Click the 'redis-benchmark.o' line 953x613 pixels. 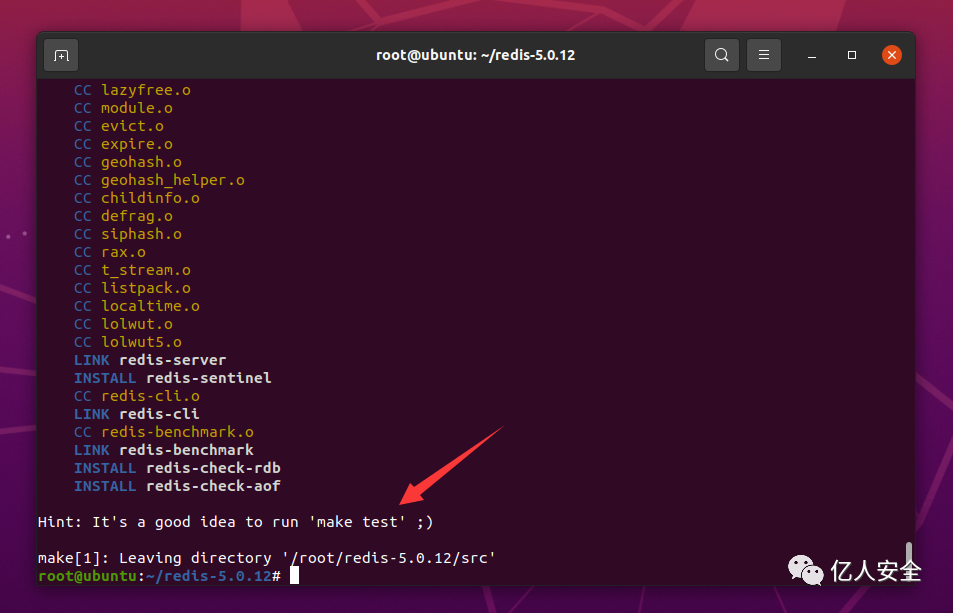[164, 432]
